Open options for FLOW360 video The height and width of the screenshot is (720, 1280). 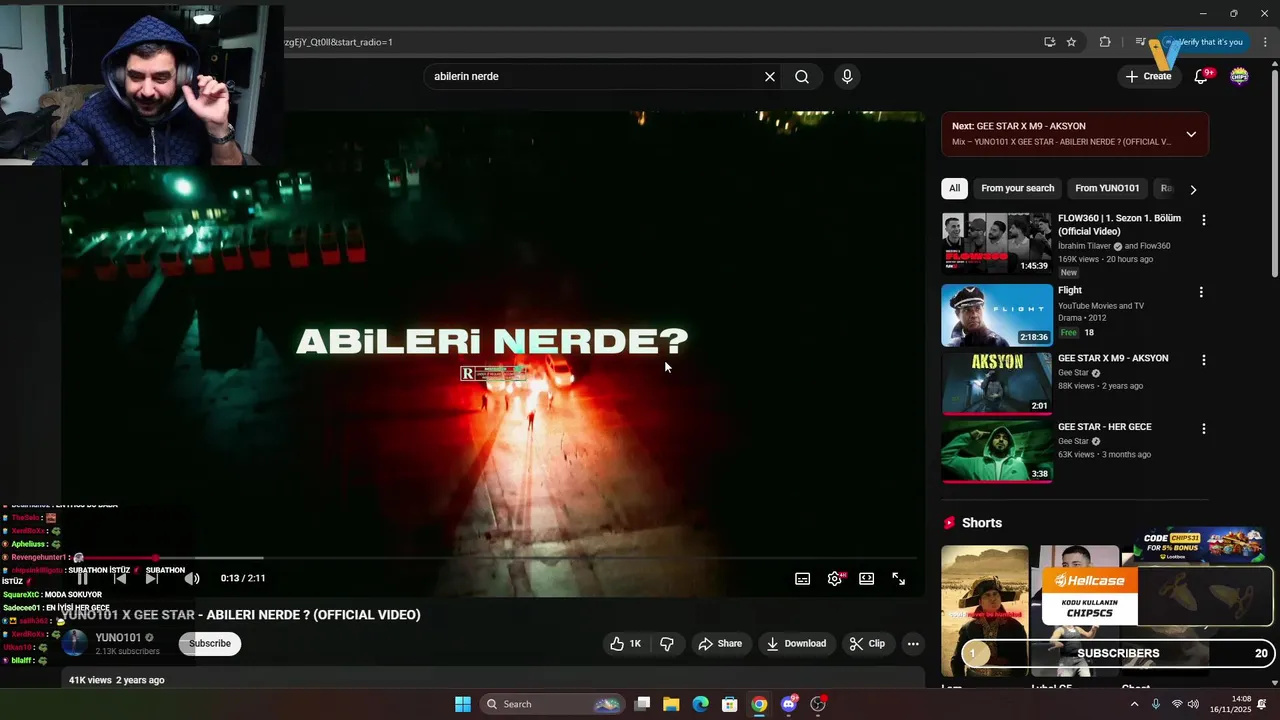tap(1203, 220)
